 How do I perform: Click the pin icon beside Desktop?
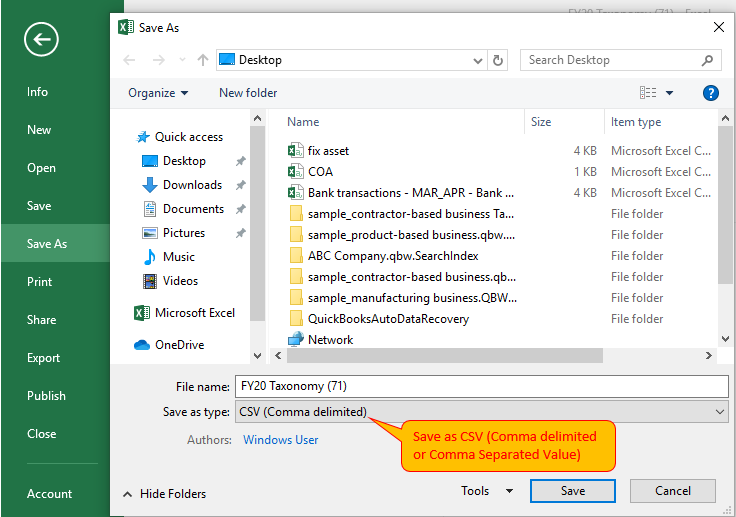tap(240, 162)
